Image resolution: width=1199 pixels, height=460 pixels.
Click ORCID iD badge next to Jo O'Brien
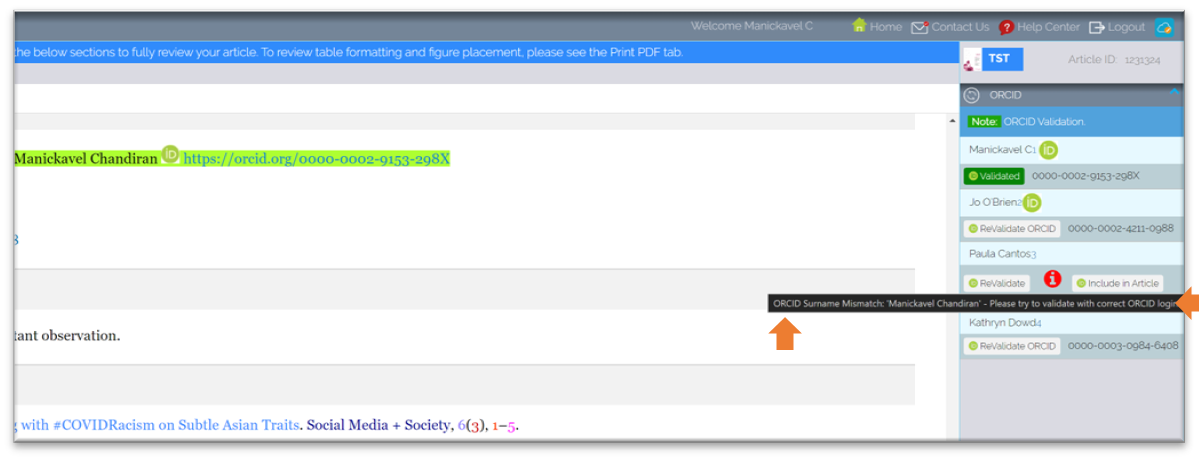[x=1032, y=202]
